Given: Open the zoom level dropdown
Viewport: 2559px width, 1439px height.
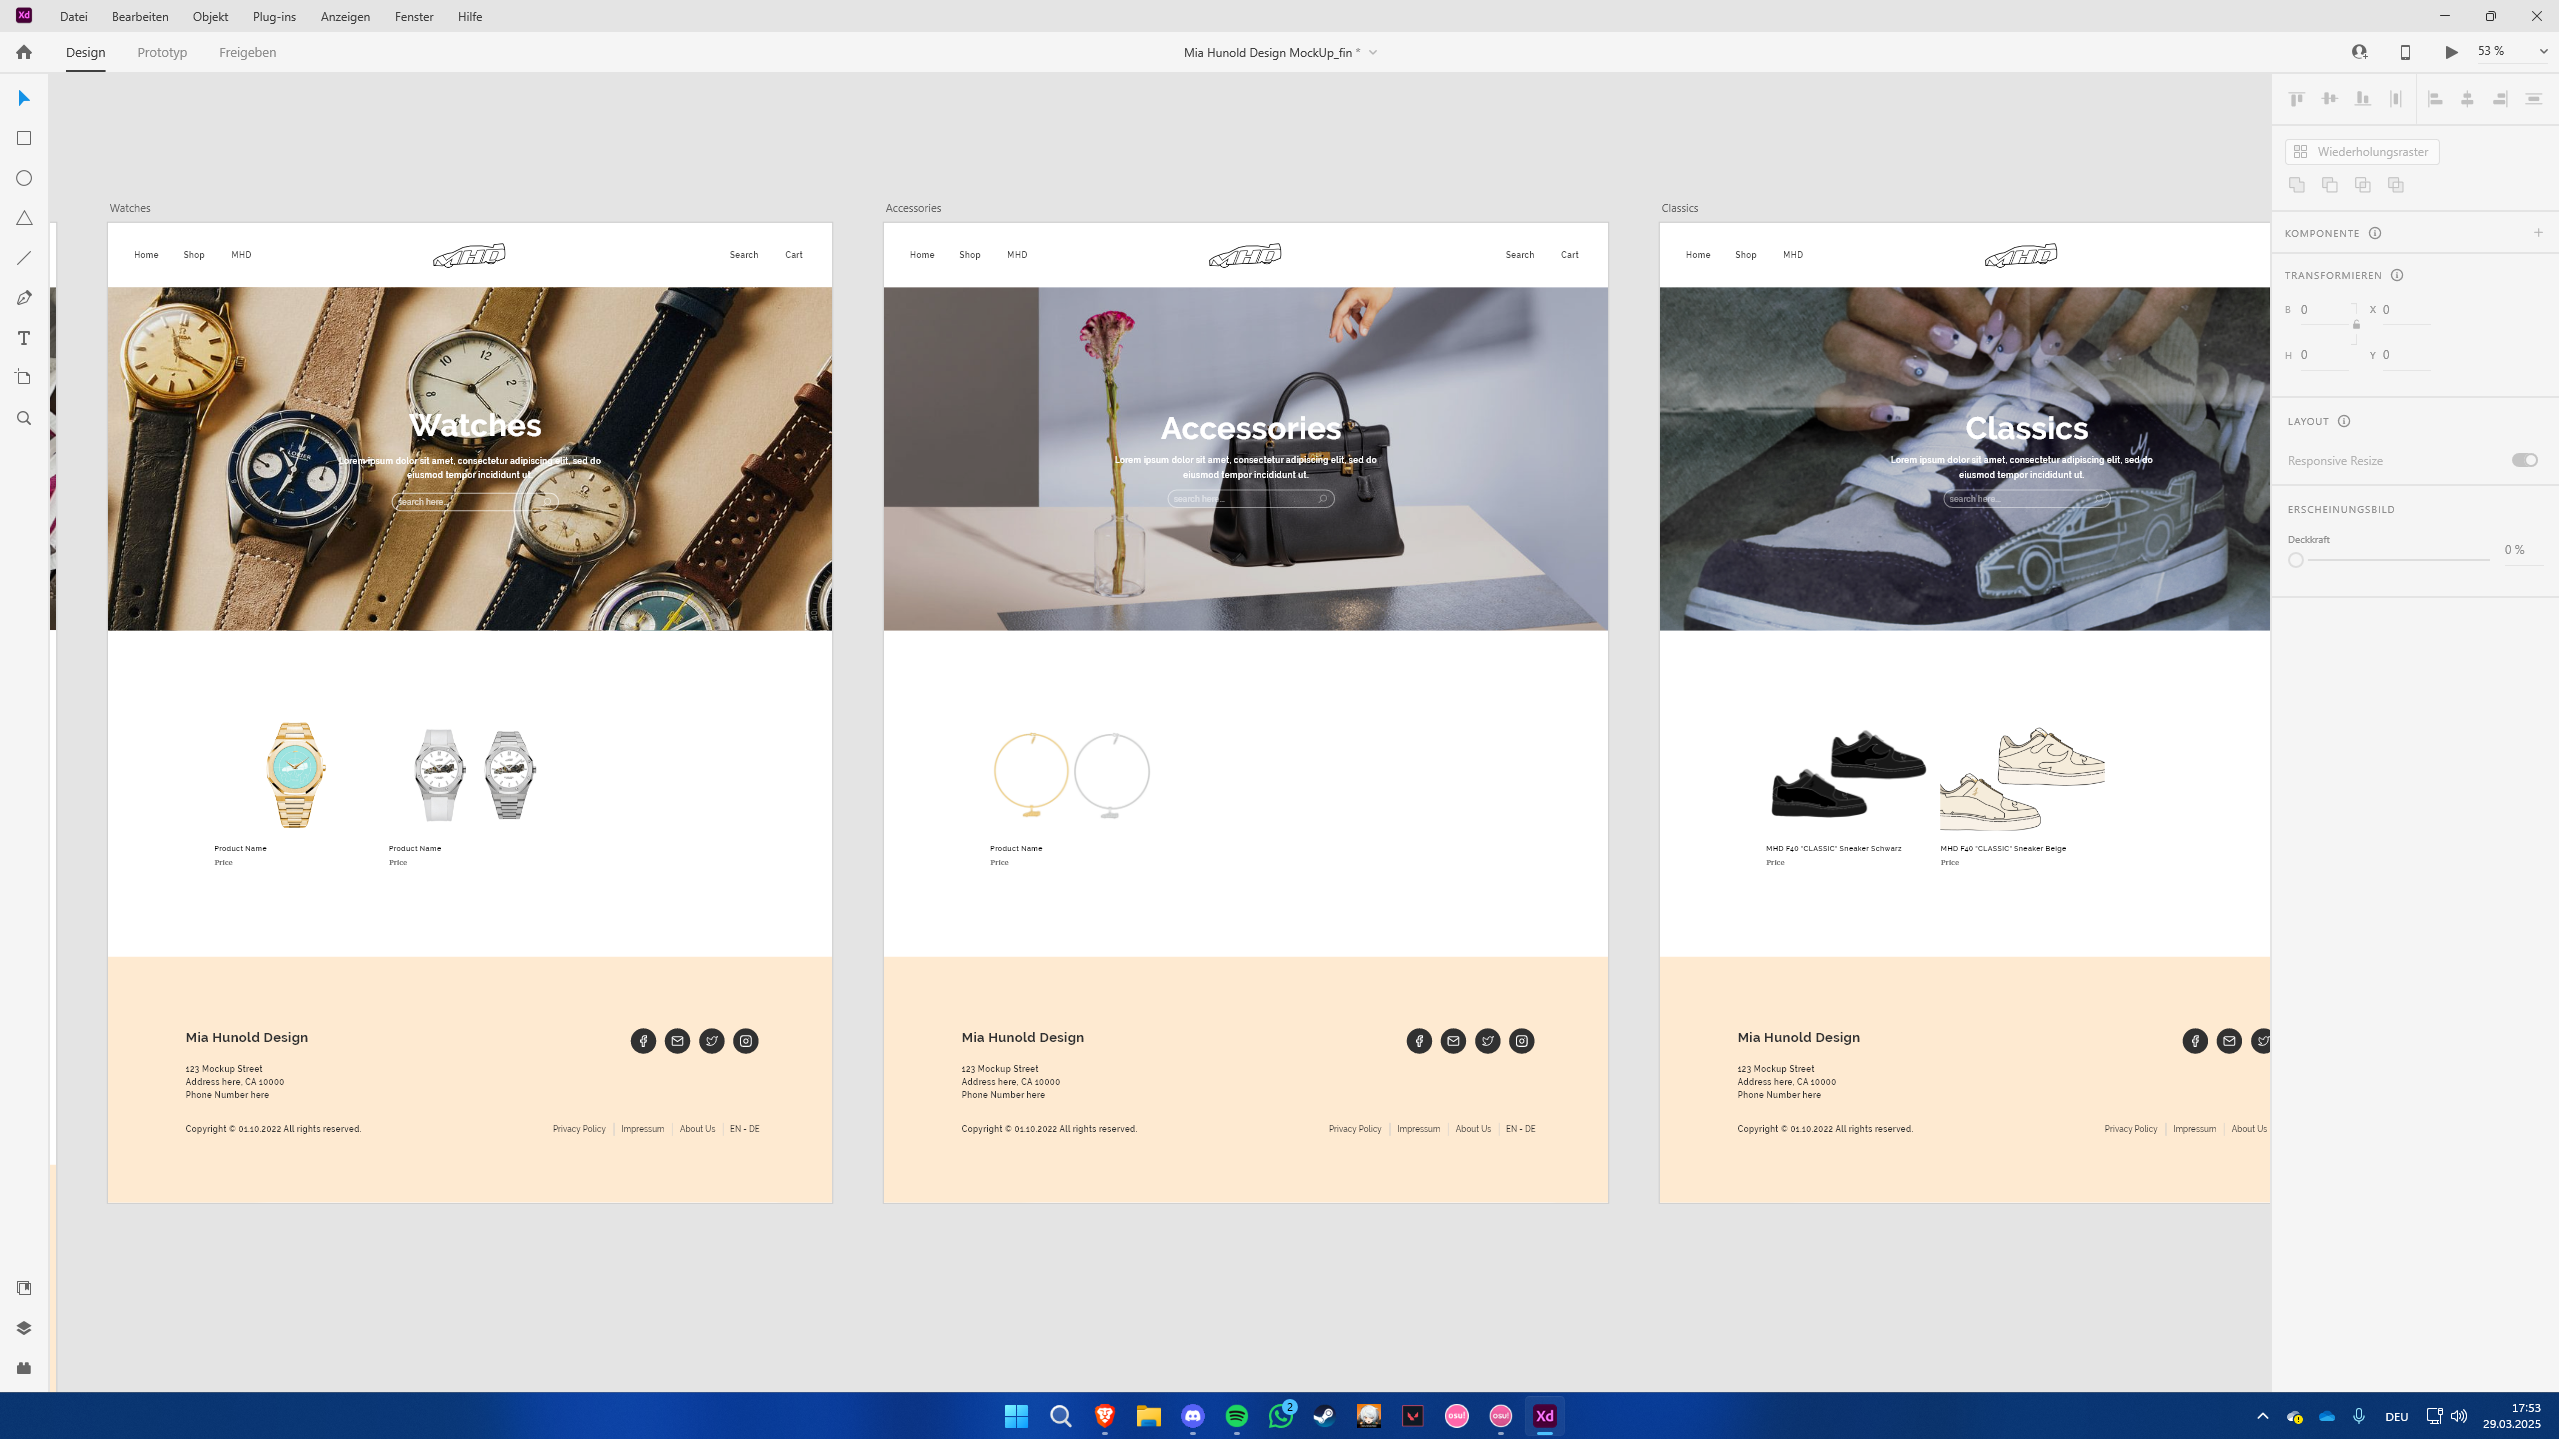Looking at the screenshot, I should click(2543, 52).
